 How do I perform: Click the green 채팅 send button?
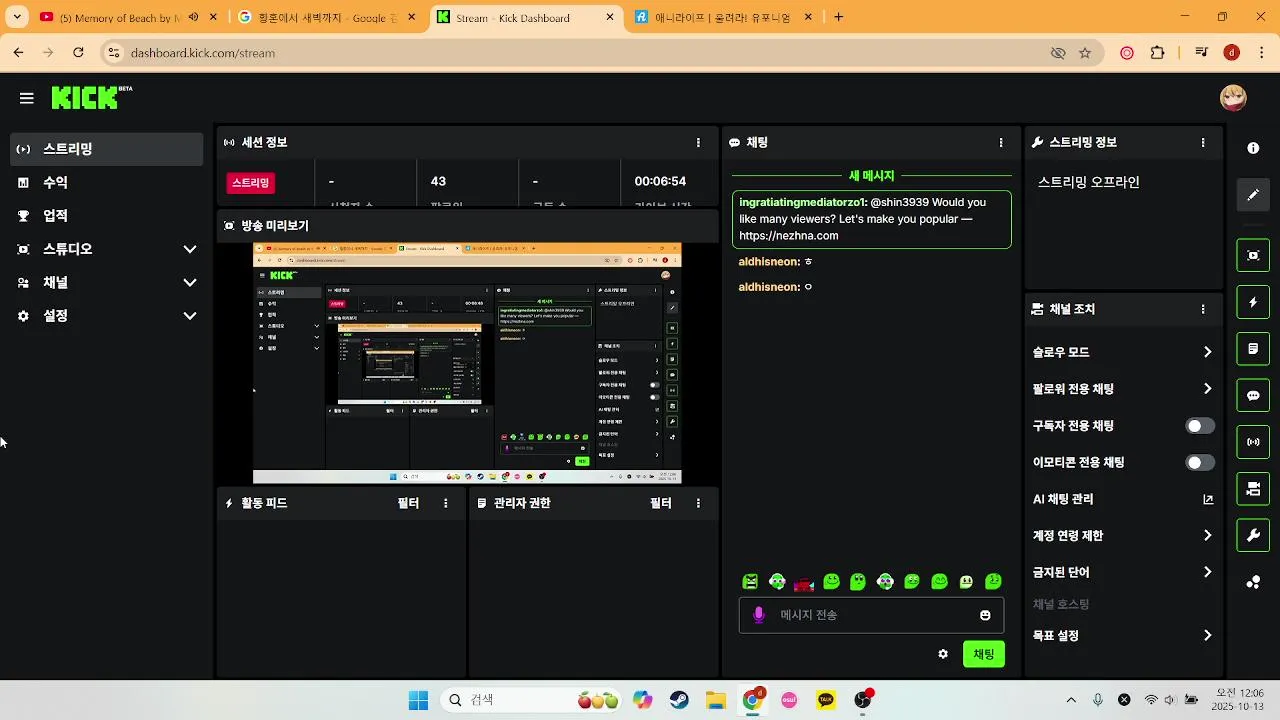[984, 654]
